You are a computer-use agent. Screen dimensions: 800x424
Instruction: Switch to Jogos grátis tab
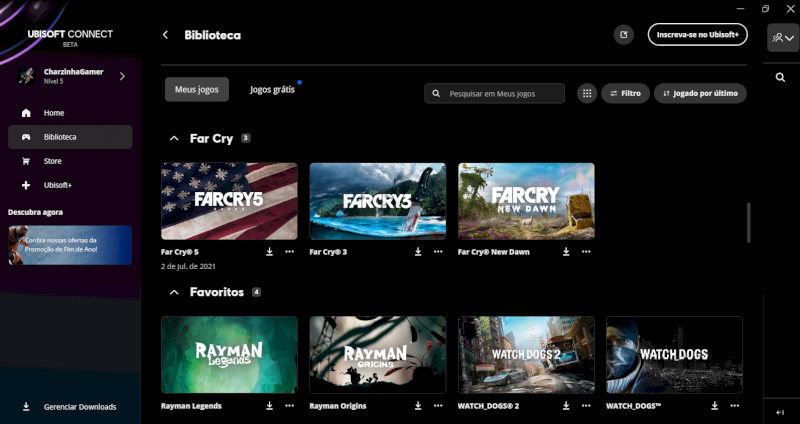tap(272, 89)
